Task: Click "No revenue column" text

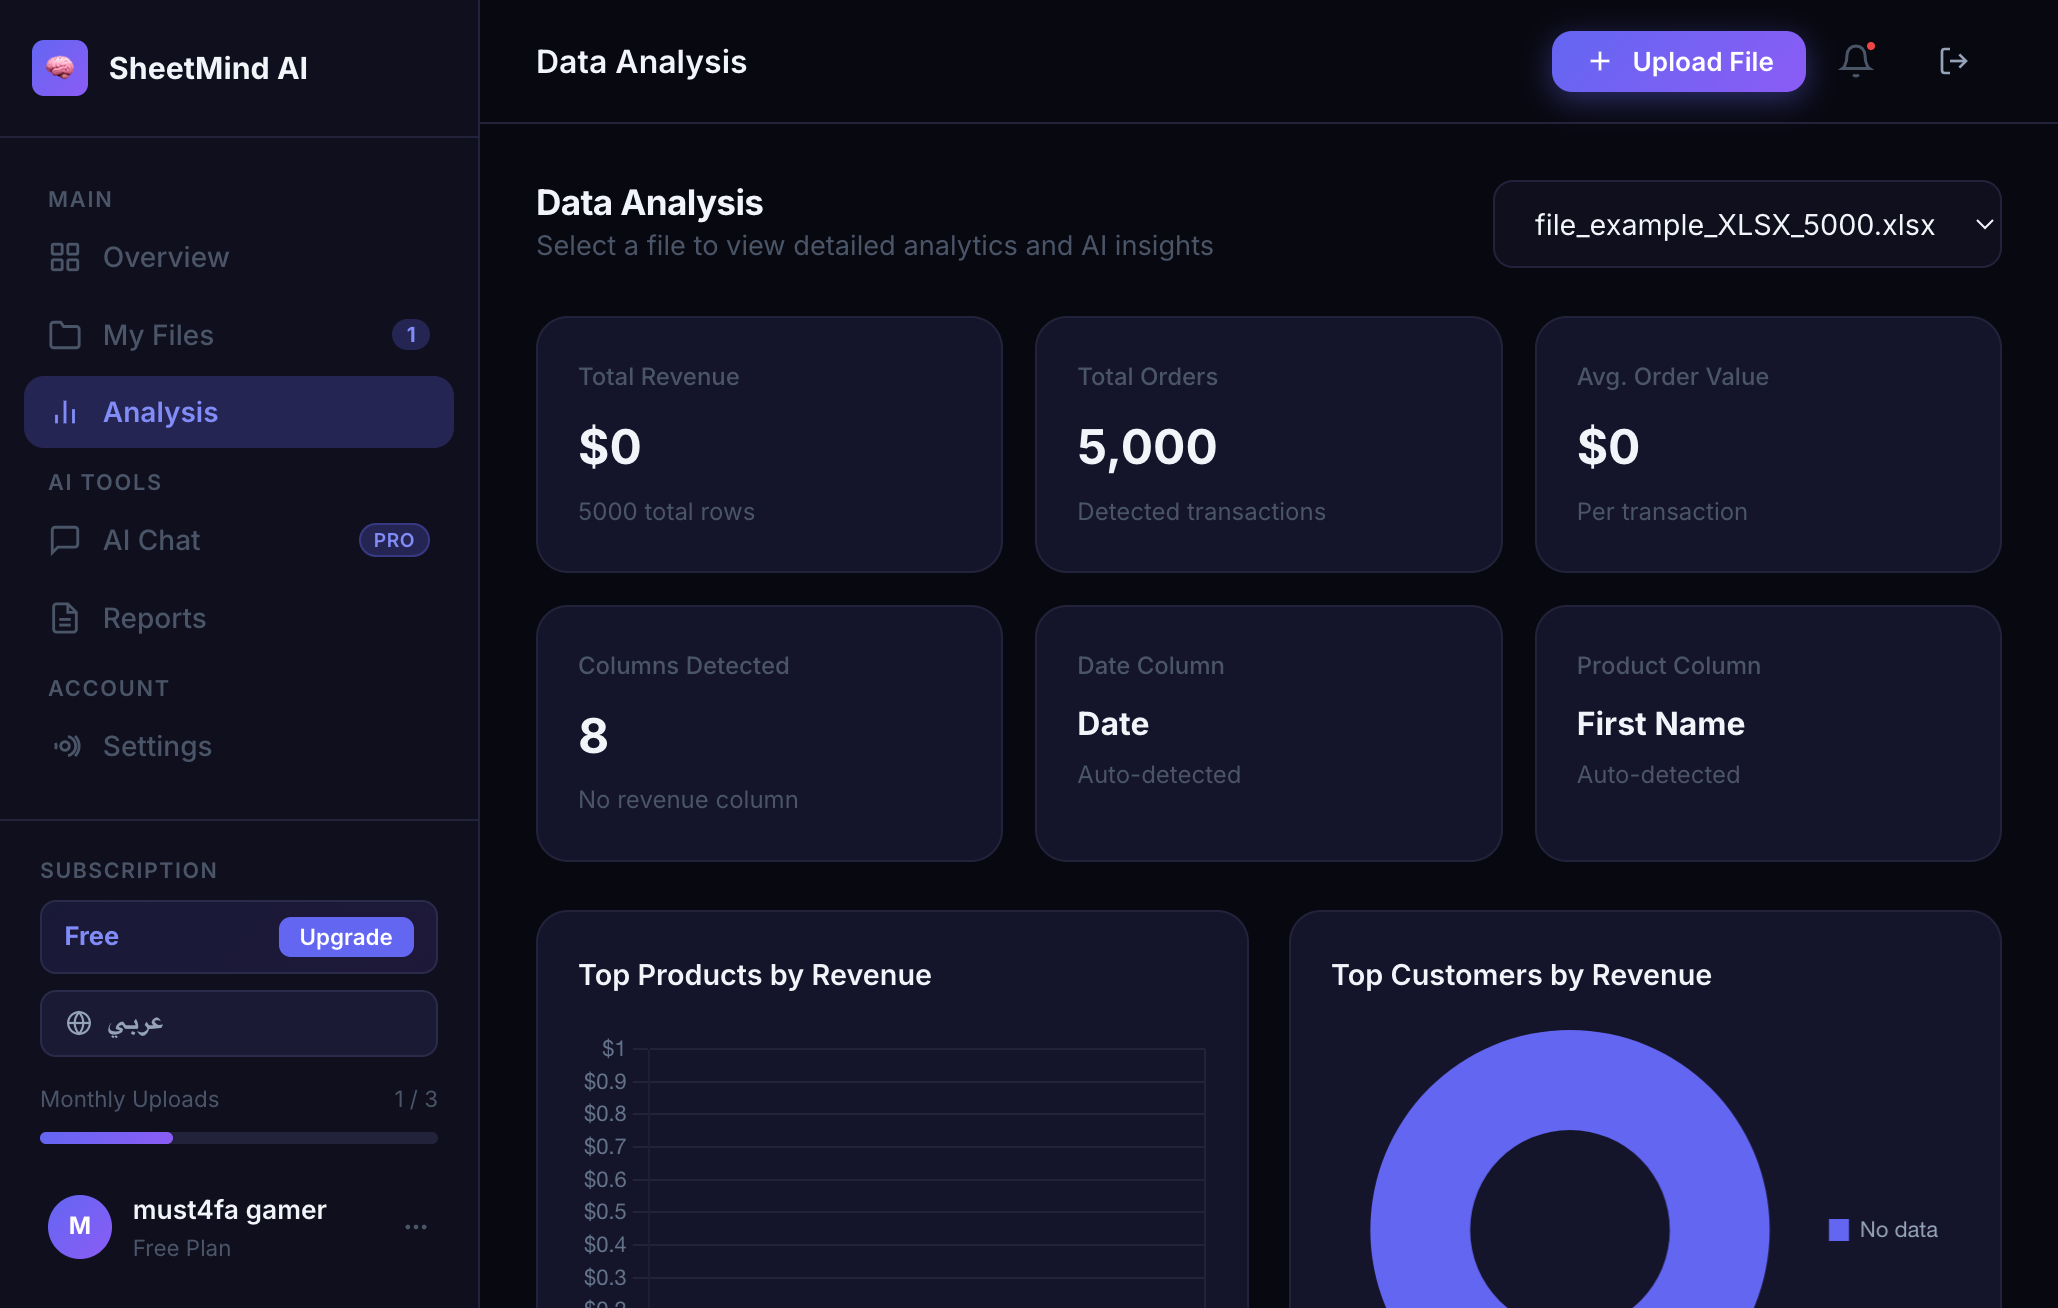Action: (688, 800)
